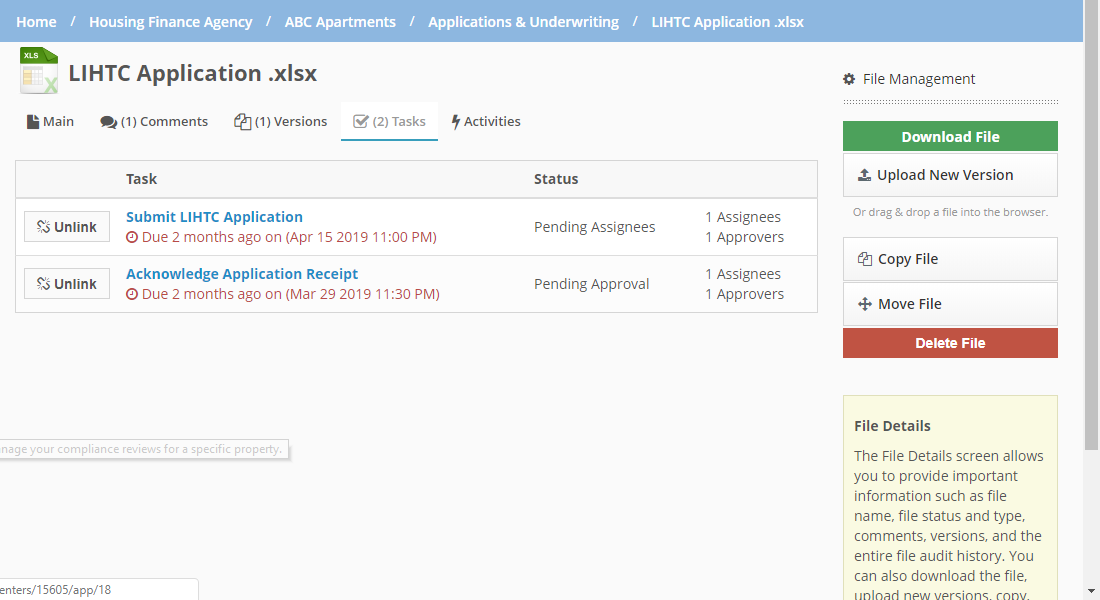Image resolution: width=1100 pixels, height=600 pixels.
Task: Copy the file
Action: tap(951, 259)
